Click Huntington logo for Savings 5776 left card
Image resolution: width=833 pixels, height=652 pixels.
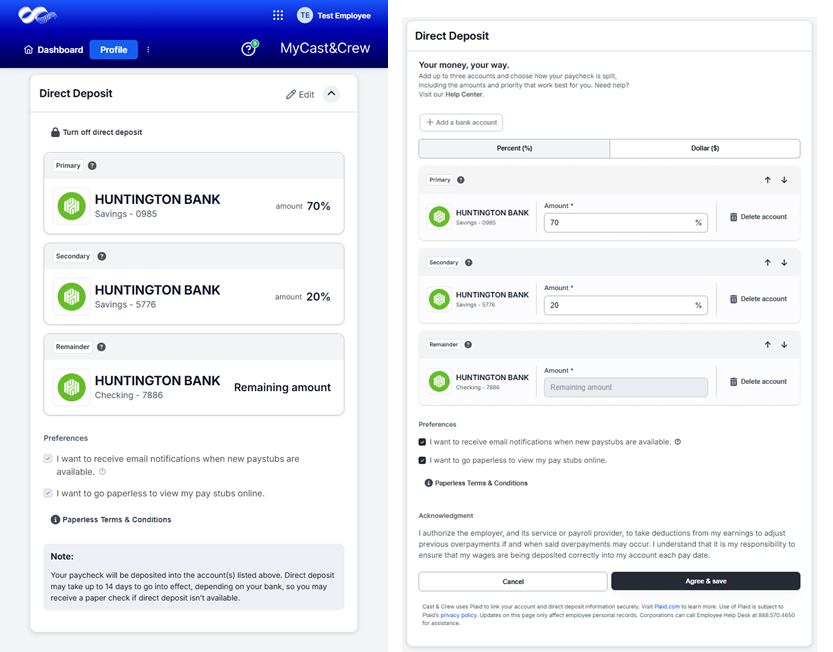pyautogui.click(x=72, y=297)
